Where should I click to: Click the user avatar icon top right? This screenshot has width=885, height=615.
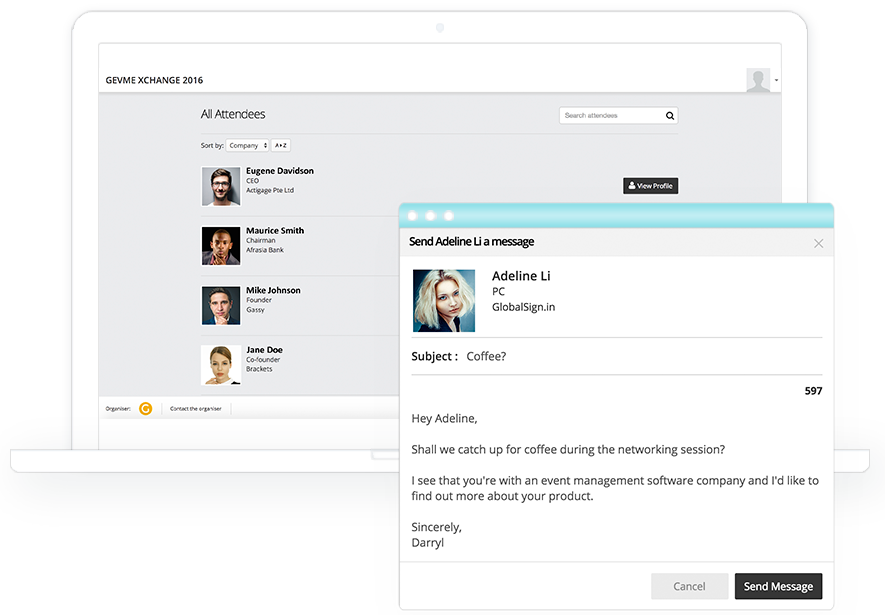tap(757, 79)
